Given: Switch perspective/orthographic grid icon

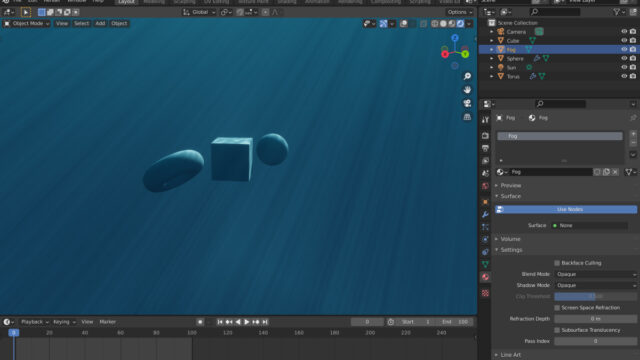Looking at the screenshot, I should pos(467,117).
